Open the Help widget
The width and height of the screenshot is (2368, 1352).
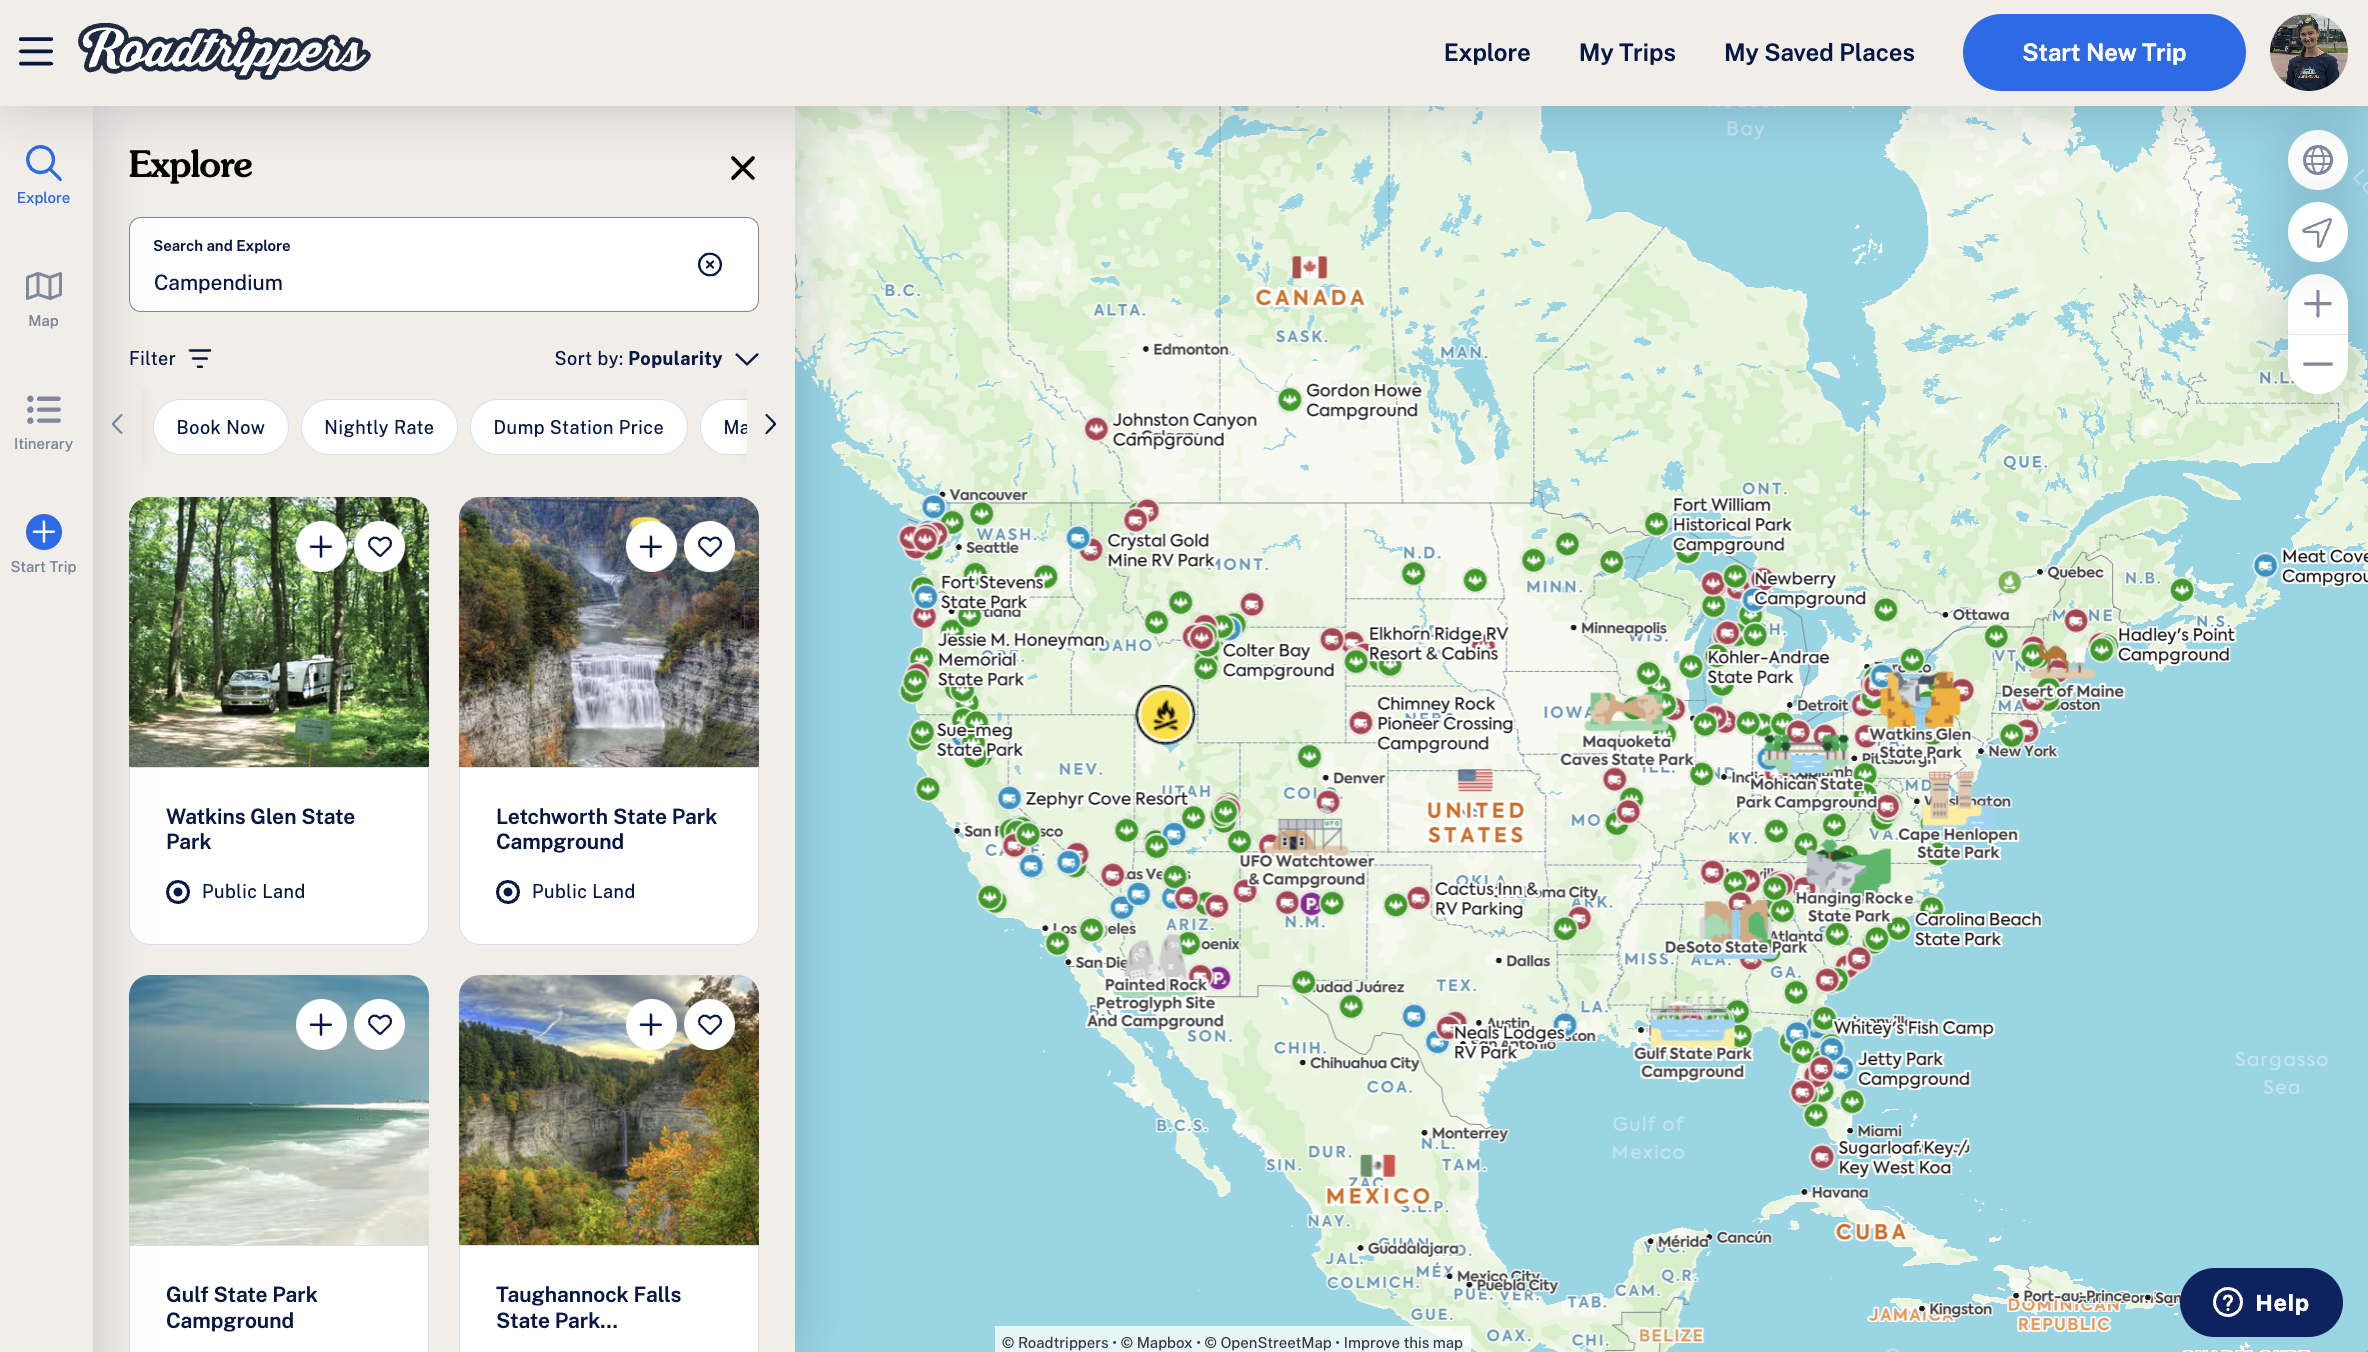click(x=2261, y=1302)
